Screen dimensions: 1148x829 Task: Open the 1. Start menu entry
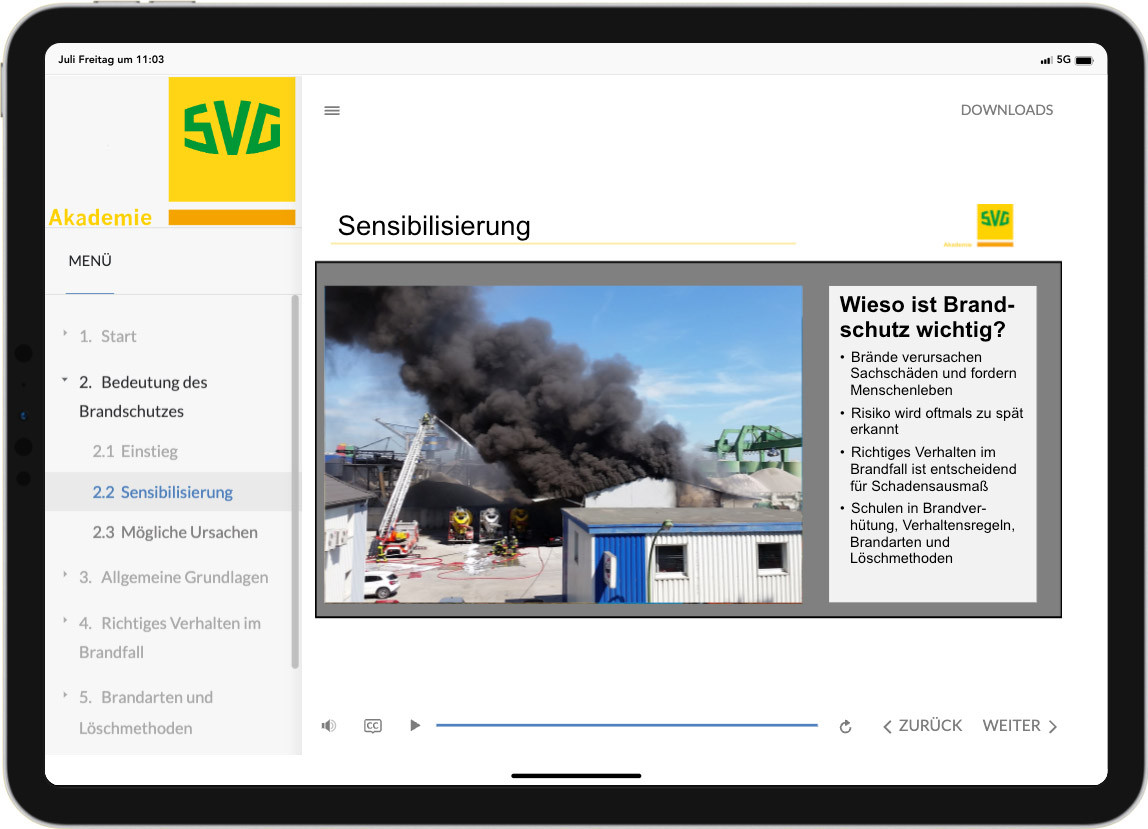point(108,336)
